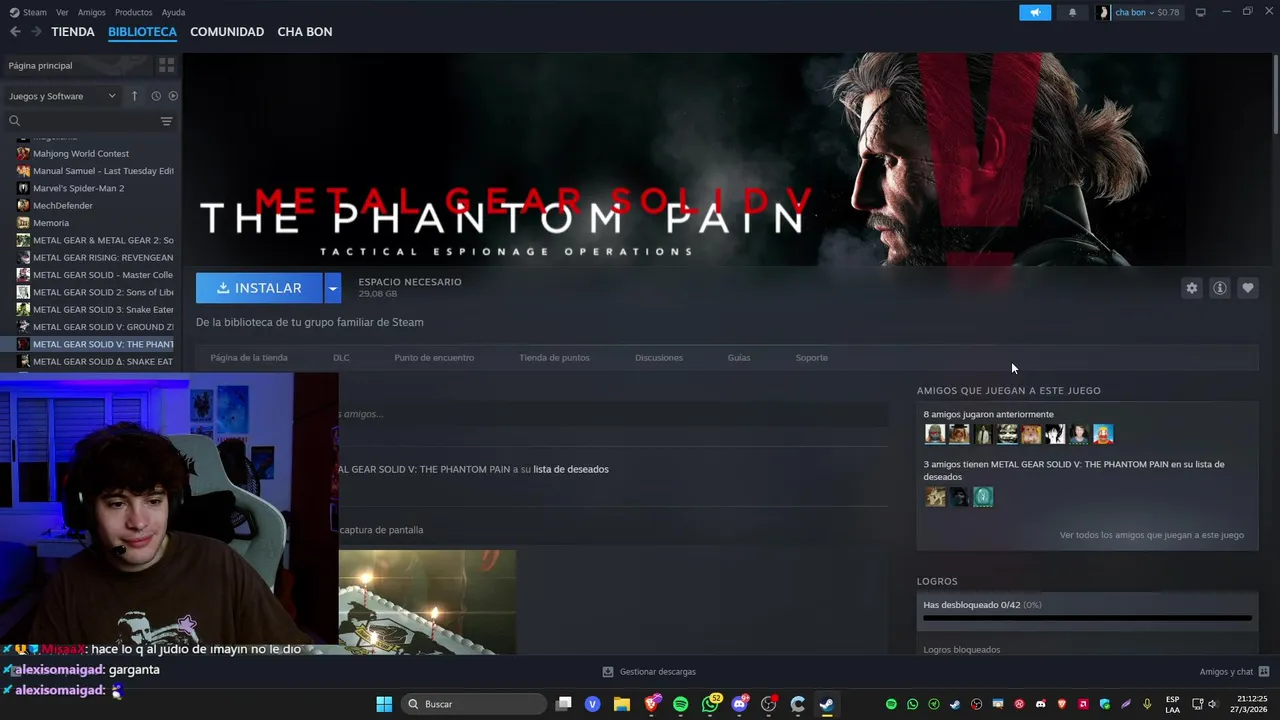The image size is (1280, 720).
Task: Expand the install options dropdown arrow
Action: pyautogui.click(x=332, y=288)
